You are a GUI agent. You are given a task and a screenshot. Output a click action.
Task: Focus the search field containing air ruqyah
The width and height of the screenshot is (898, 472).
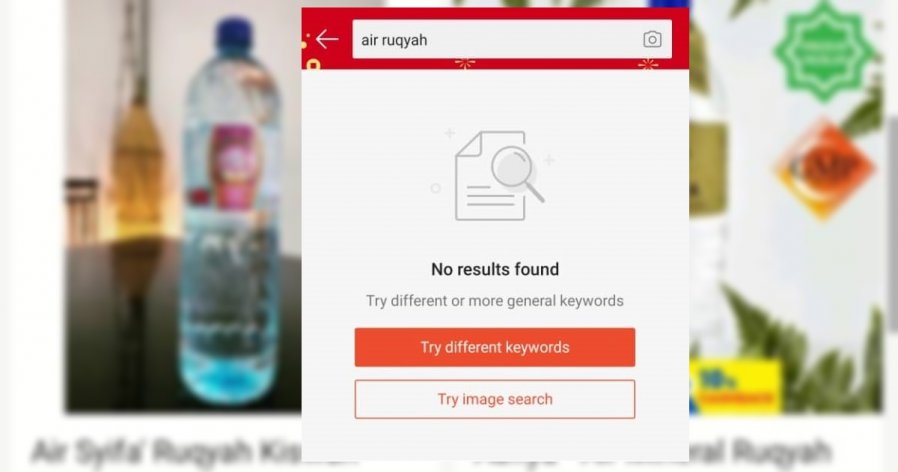[512, 39]
